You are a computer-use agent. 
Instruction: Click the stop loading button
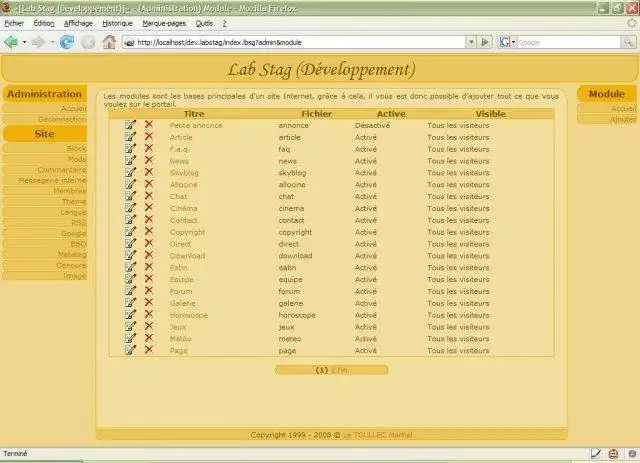coord(88,42)
